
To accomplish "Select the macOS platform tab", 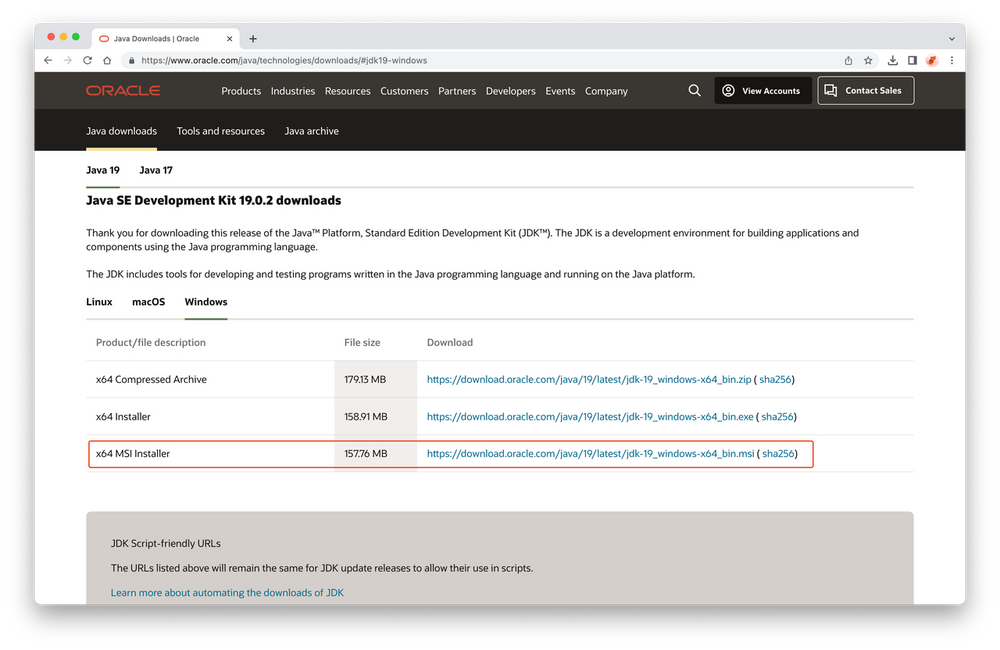I will coord(149,302).
